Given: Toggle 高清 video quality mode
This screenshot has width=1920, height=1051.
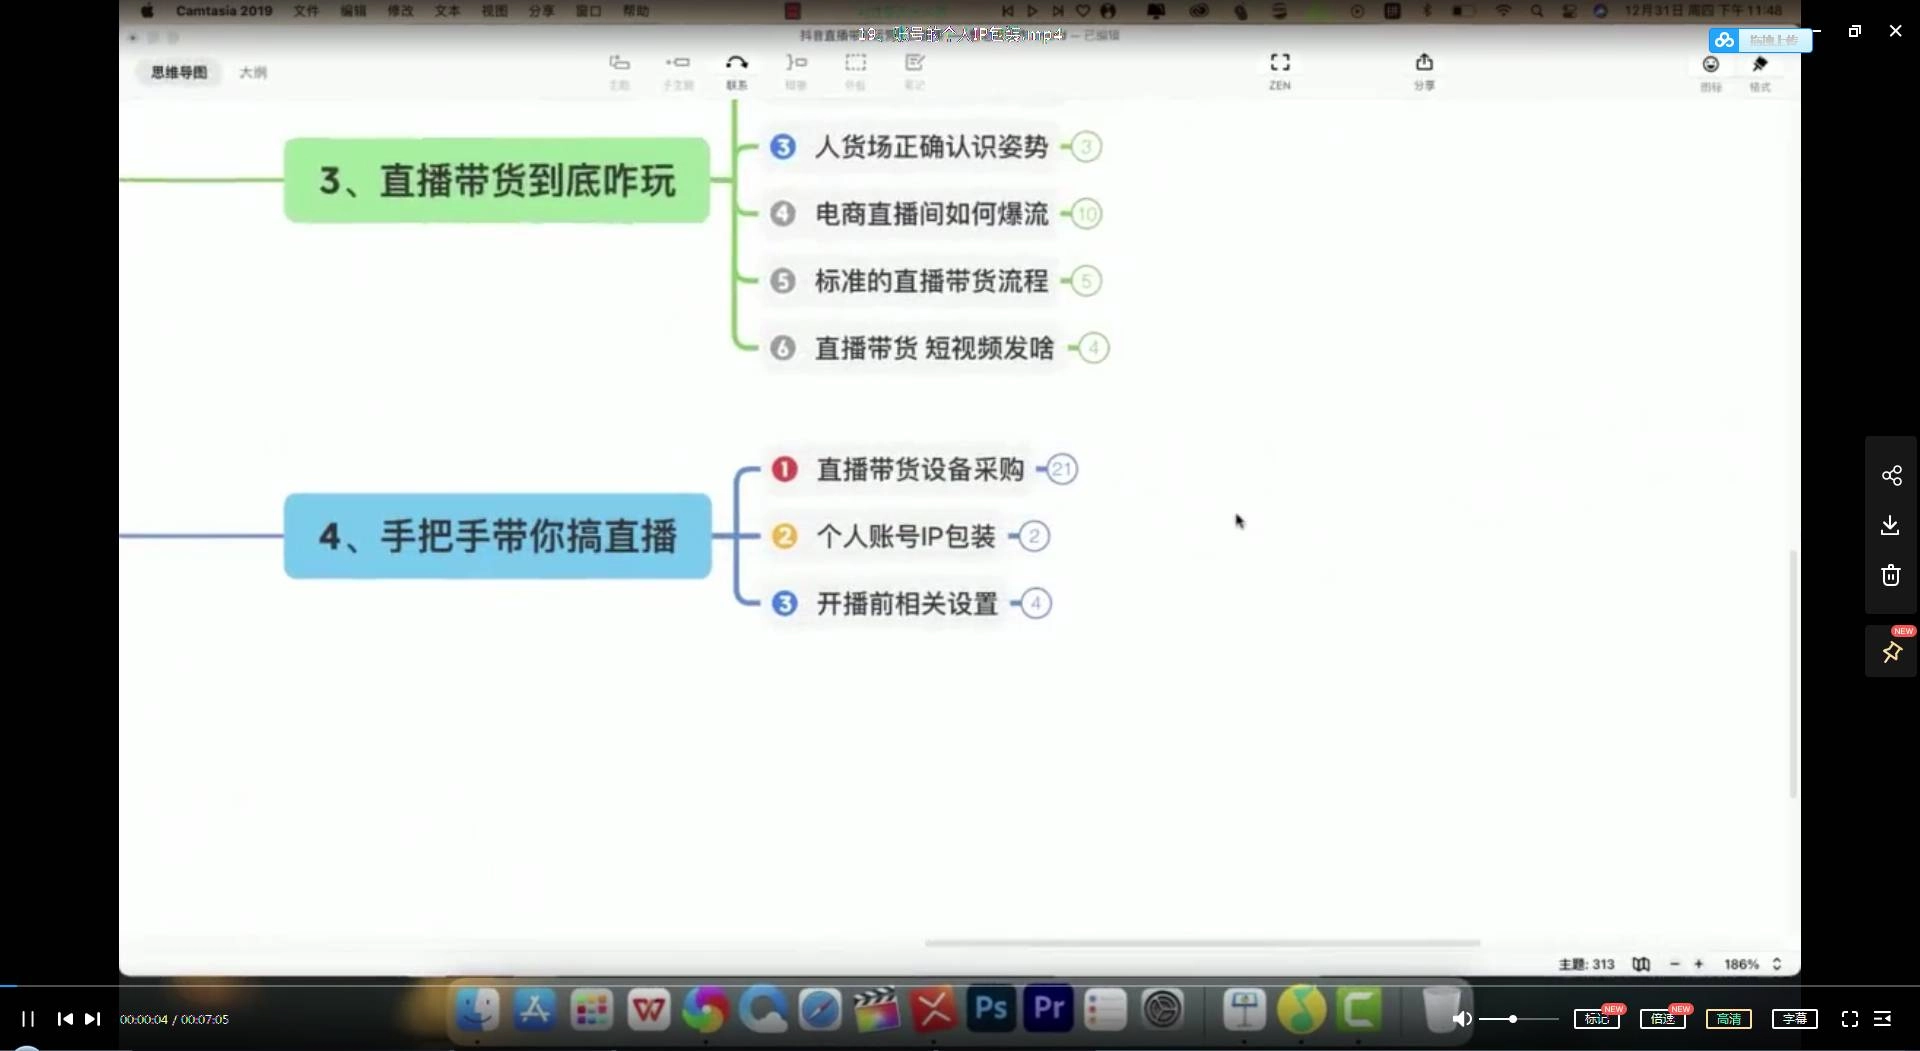Looking at the screenshot, I should click(1729, 1019).
